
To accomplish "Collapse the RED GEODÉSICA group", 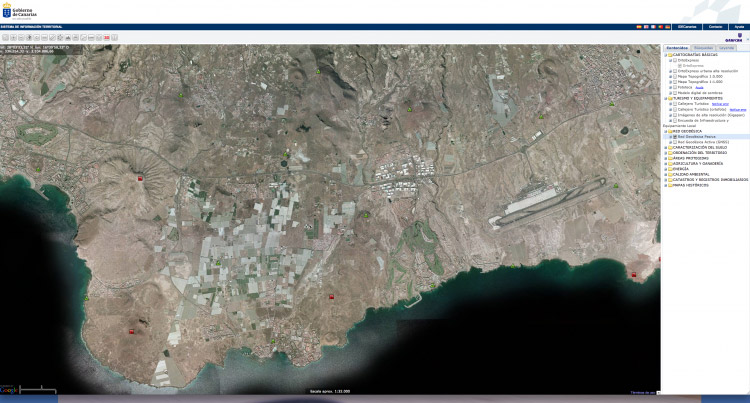I will [665, 131].
